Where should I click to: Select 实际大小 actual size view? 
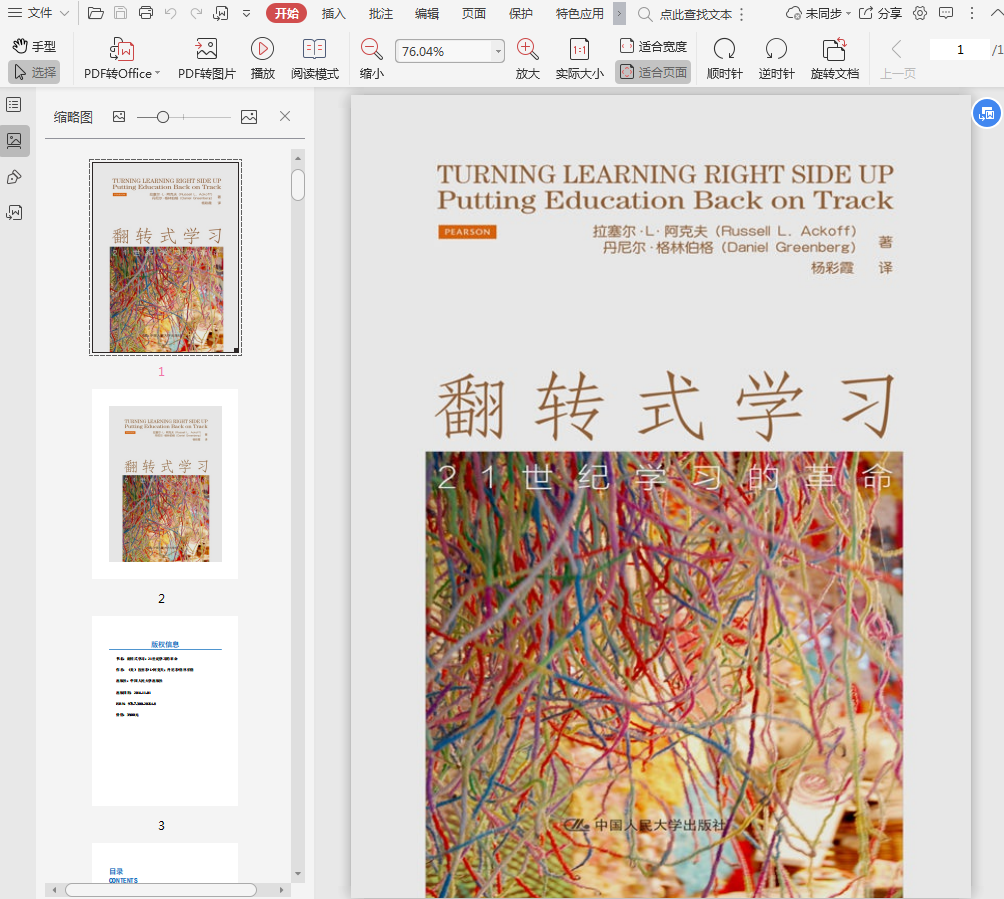(579, 50)
